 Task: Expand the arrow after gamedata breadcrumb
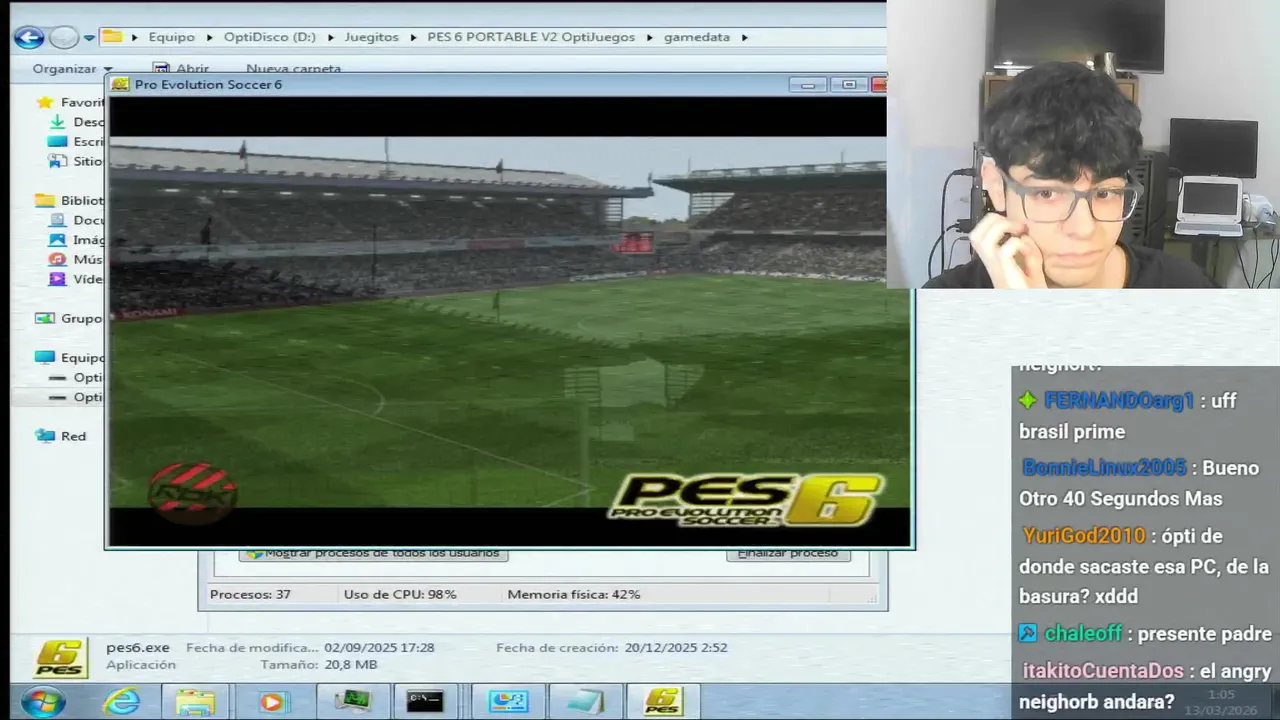coord(745,37)
